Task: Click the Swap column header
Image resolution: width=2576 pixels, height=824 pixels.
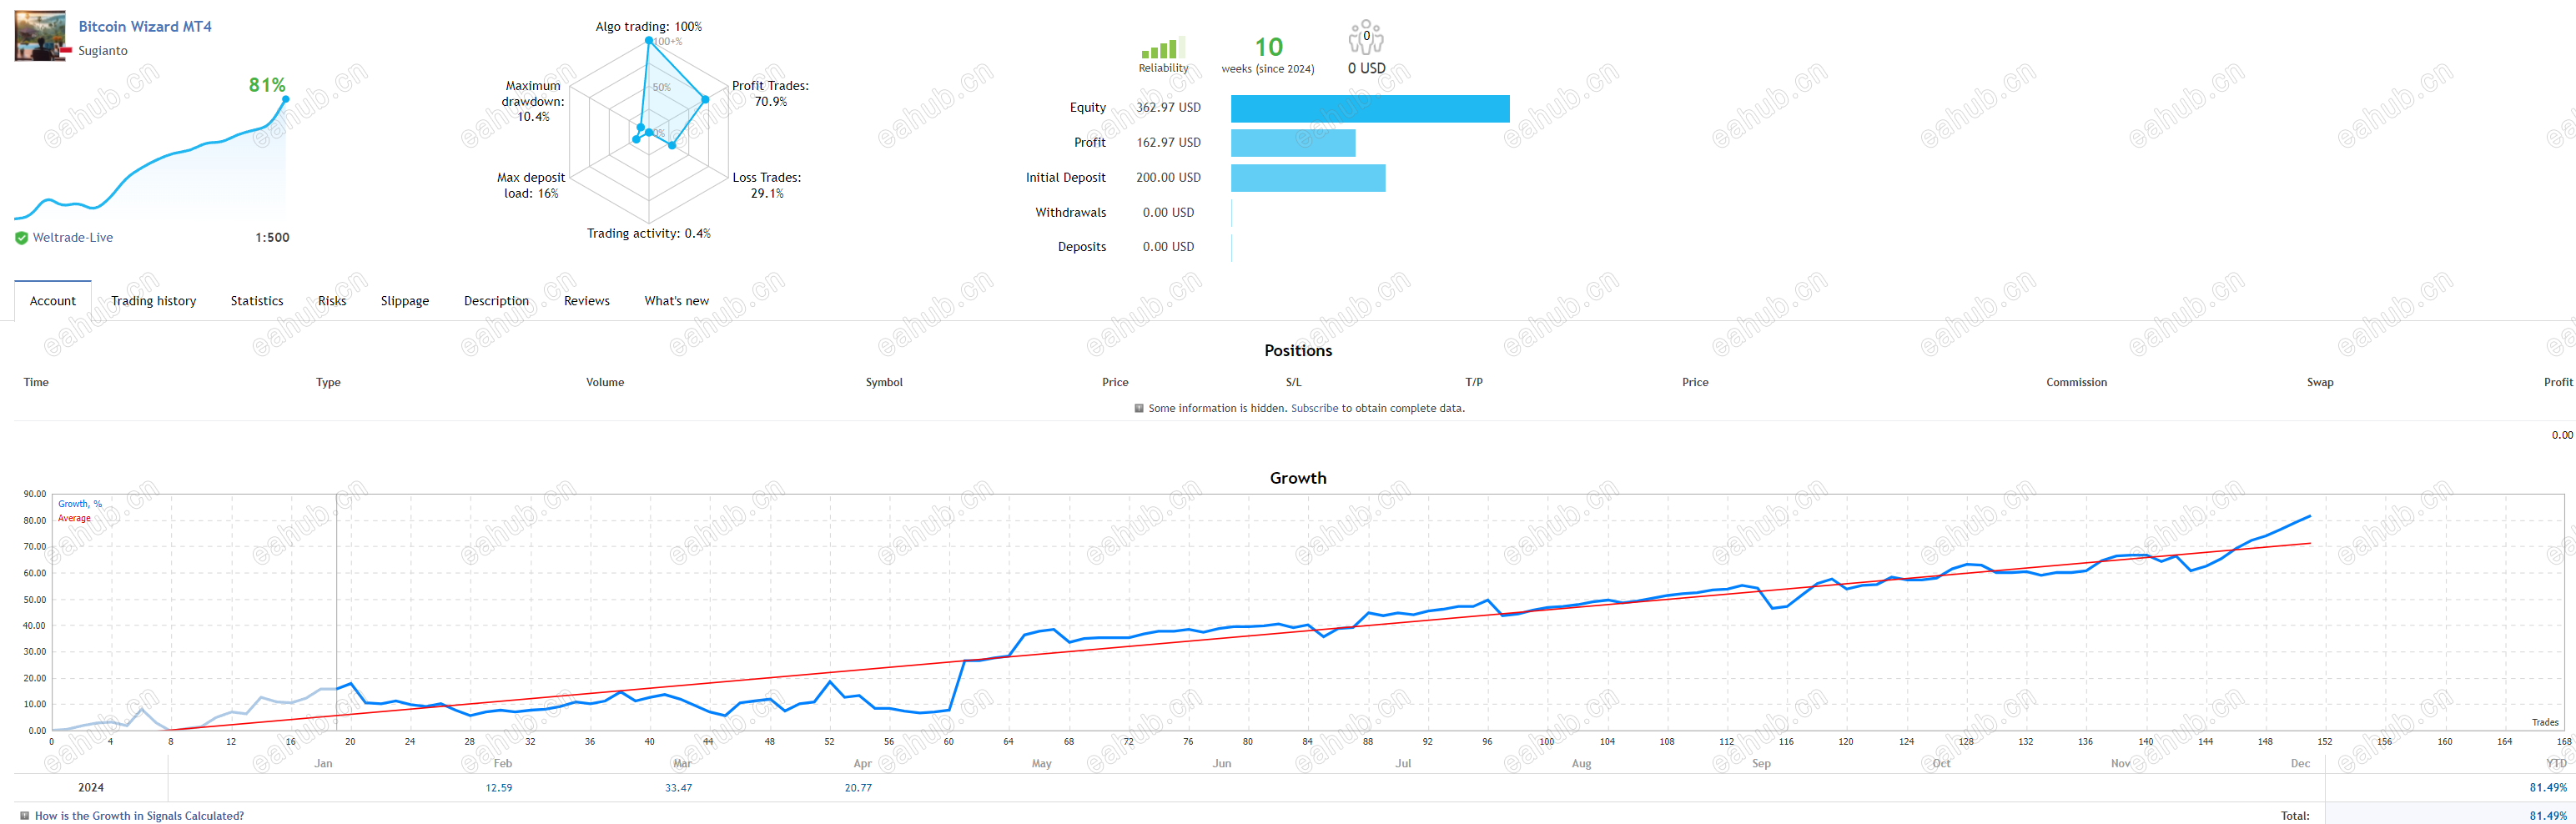Action: 2320,383
